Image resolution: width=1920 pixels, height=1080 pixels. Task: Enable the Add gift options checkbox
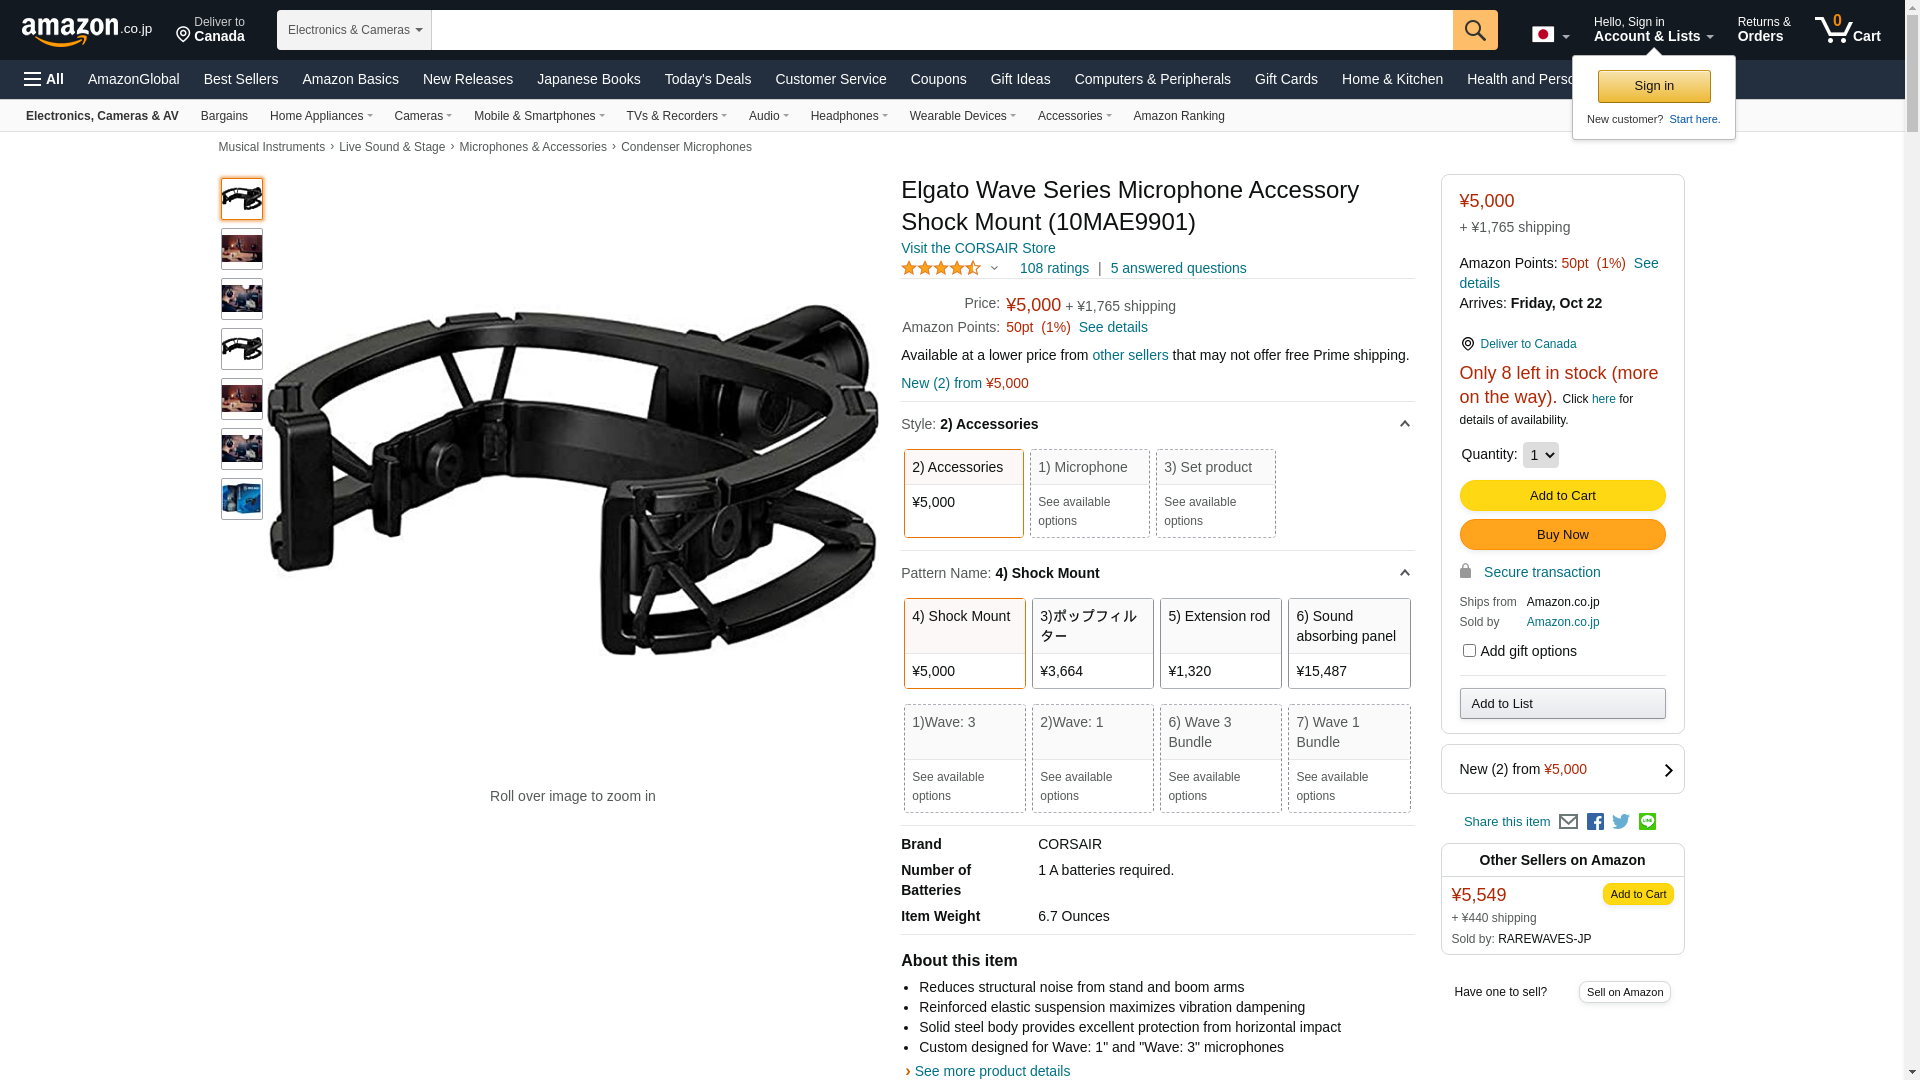coord(1469,651)
